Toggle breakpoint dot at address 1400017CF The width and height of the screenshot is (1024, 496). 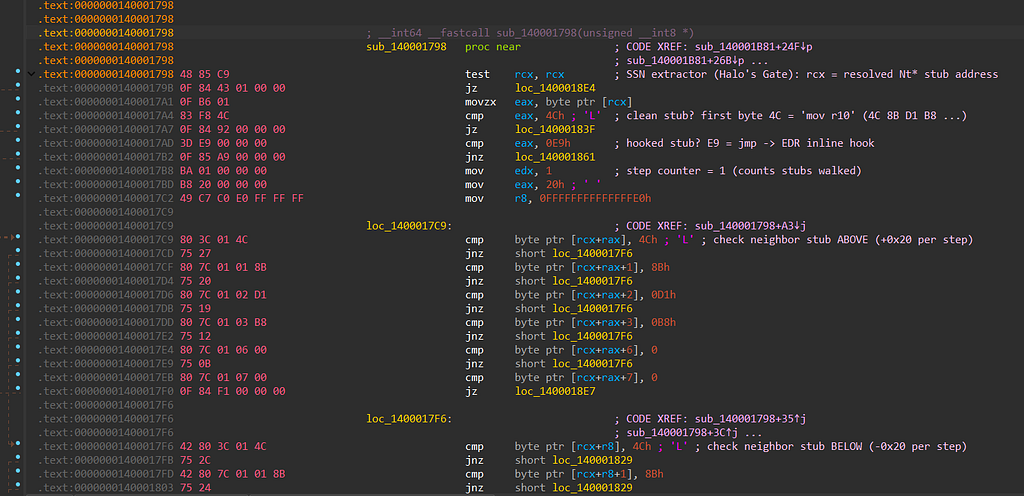(18, 264)
